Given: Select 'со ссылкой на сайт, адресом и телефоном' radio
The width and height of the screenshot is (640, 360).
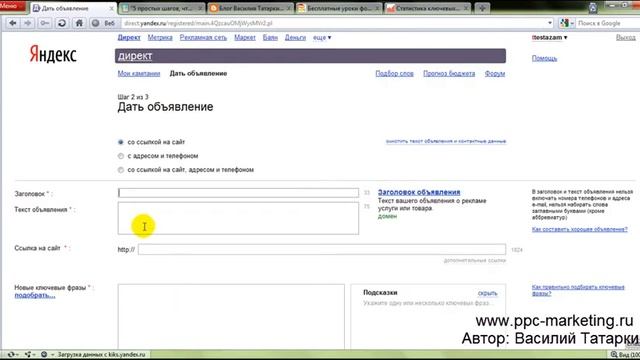Looking at the screenshot, I should 120,170.
